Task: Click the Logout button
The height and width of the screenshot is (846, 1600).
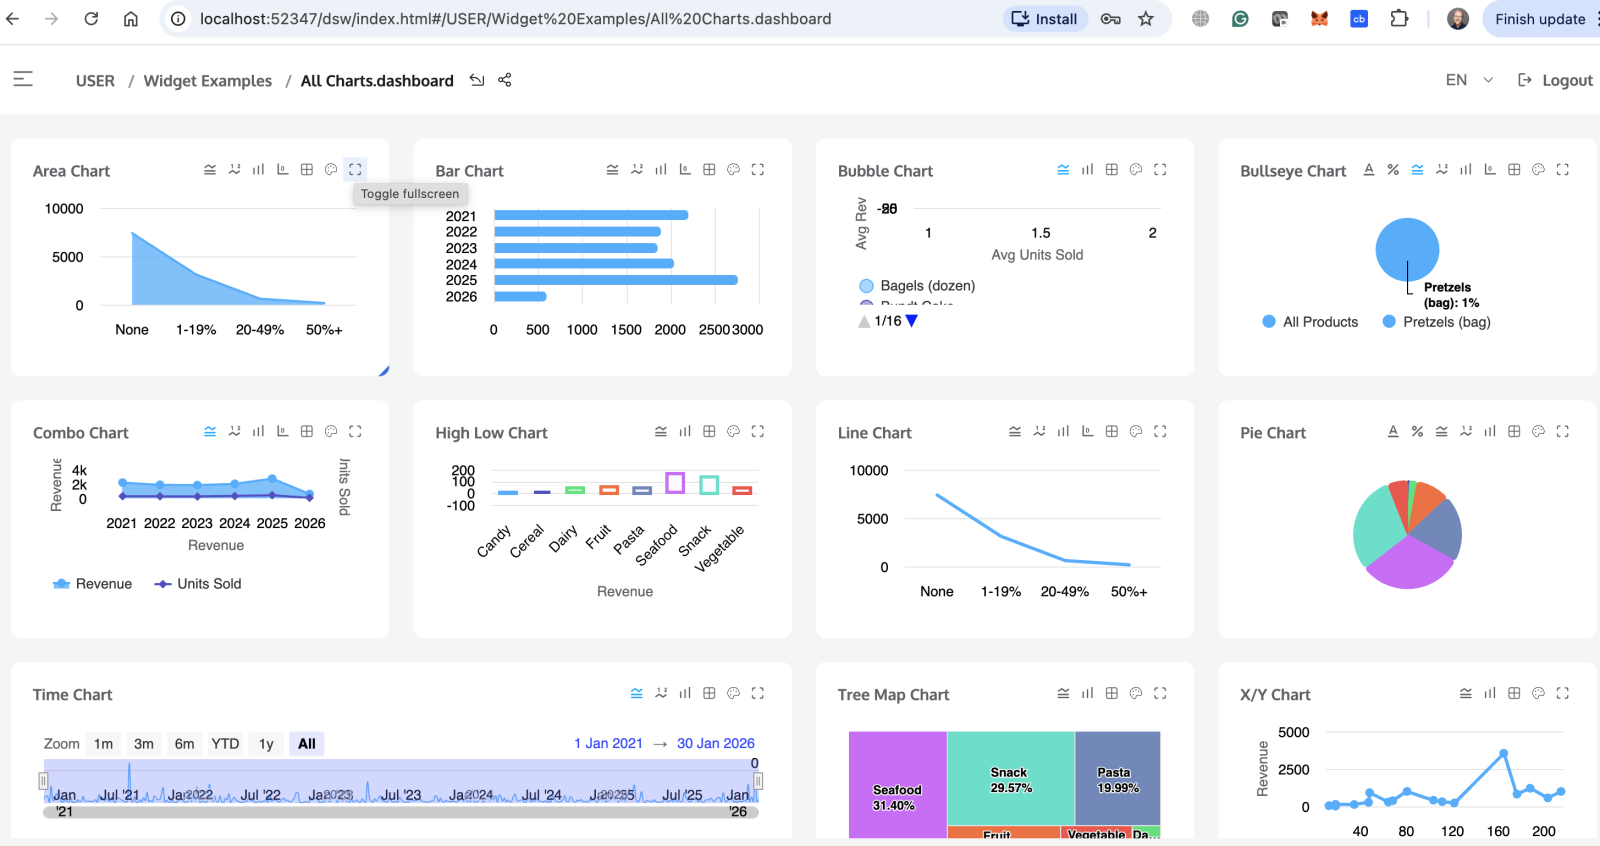Action: click(x=1555, y=80)
